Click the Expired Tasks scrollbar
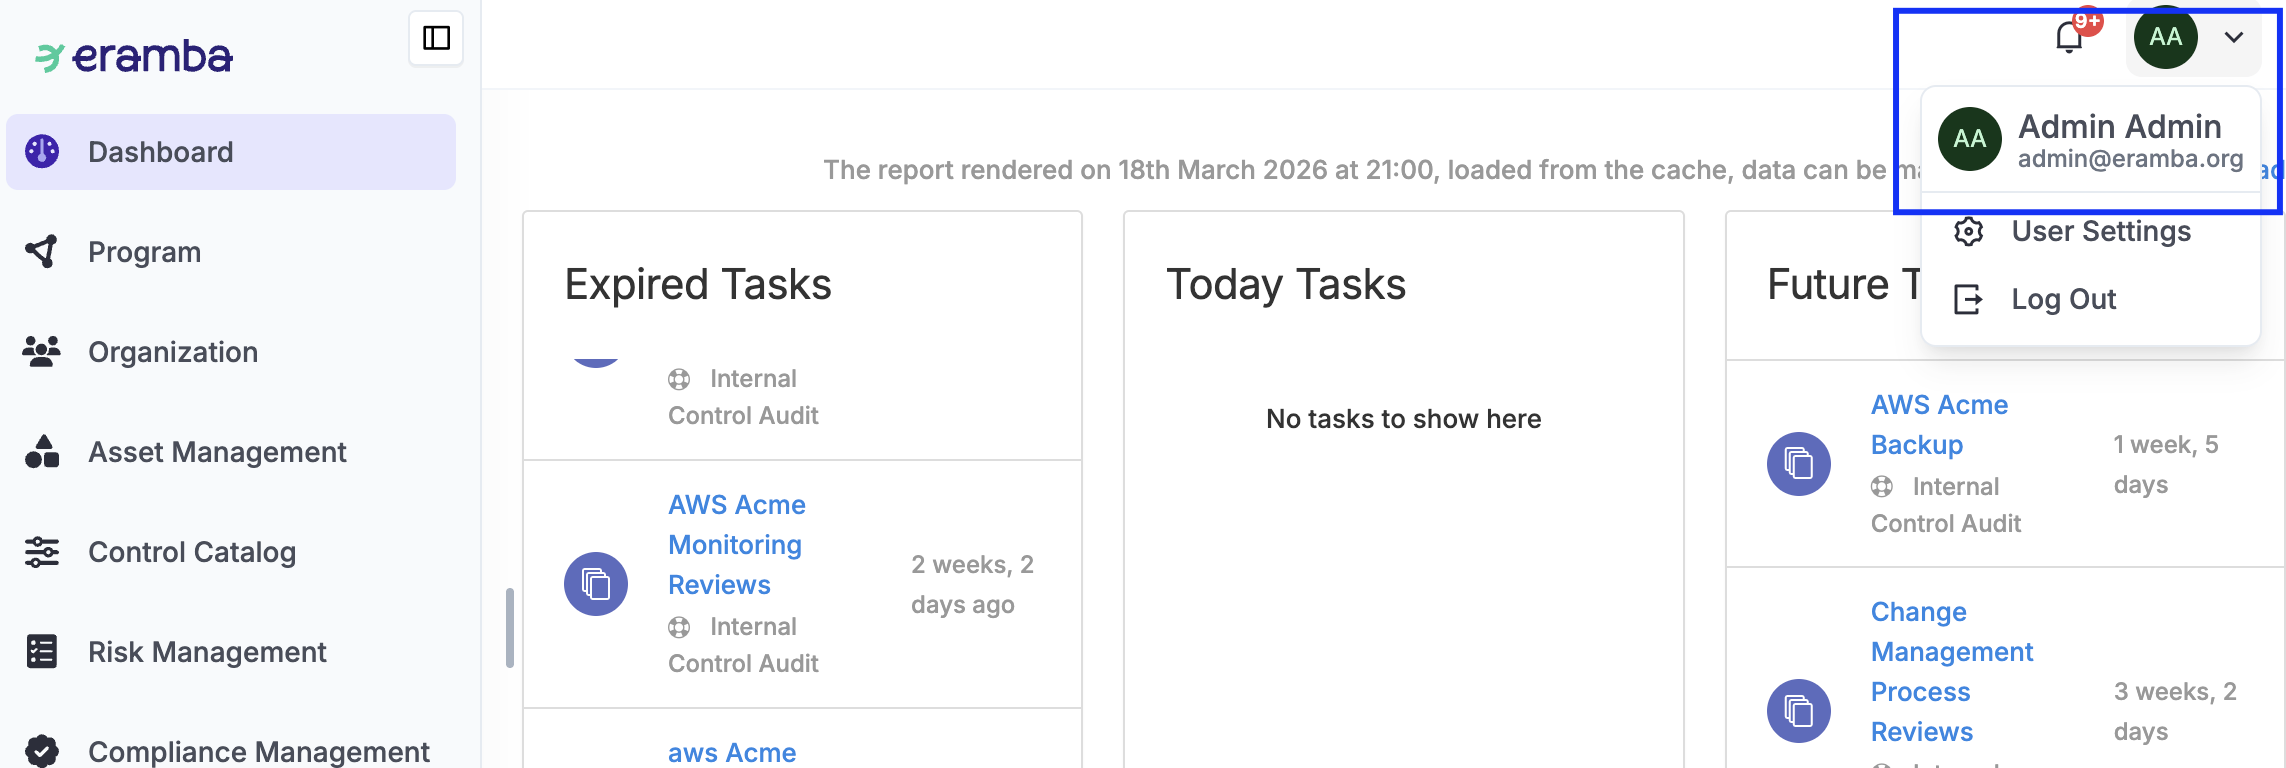This screenshot has width=2286, height=768. pos(510,627)
